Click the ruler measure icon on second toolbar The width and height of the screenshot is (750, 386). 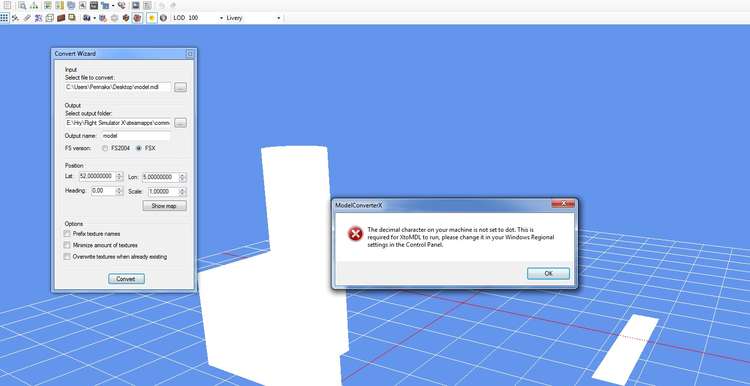[x=27, y=18]
